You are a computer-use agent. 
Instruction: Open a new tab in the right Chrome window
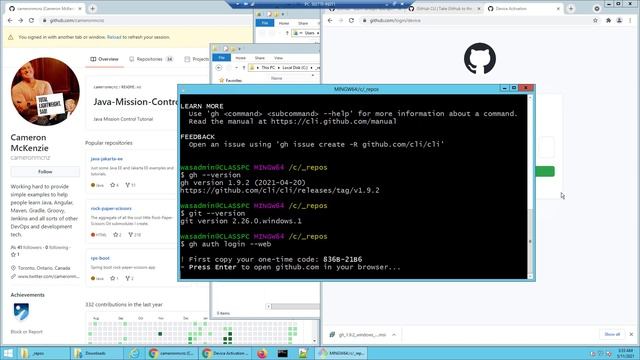pos(571,9)
